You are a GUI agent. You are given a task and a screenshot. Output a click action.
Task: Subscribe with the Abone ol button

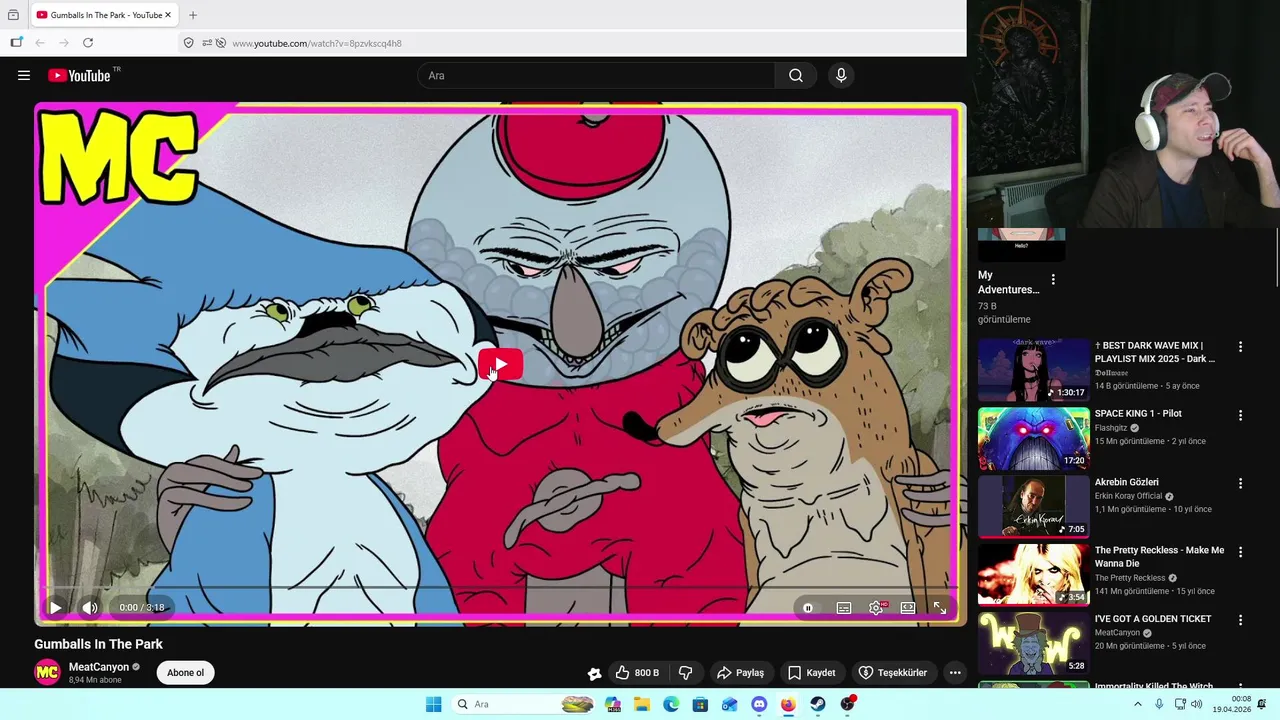185,673
